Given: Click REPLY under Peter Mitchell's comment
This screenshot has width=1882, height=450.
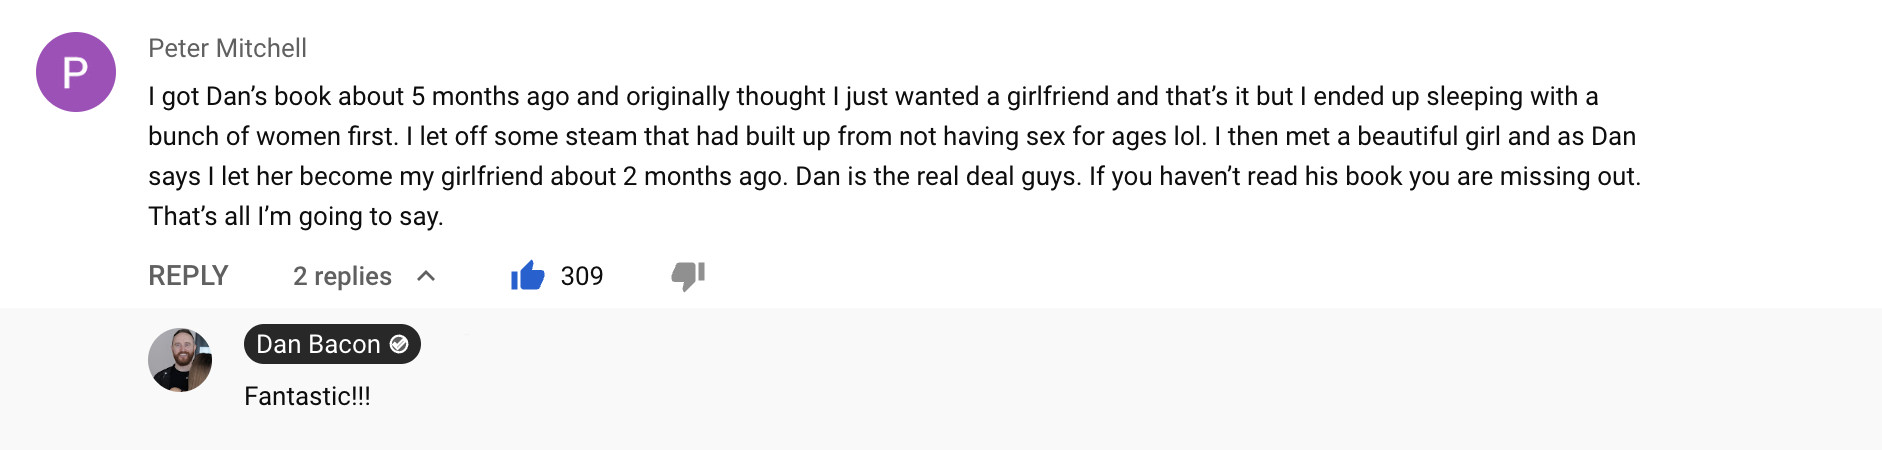Looking at the screenshot, I should [x=188, y=276].
